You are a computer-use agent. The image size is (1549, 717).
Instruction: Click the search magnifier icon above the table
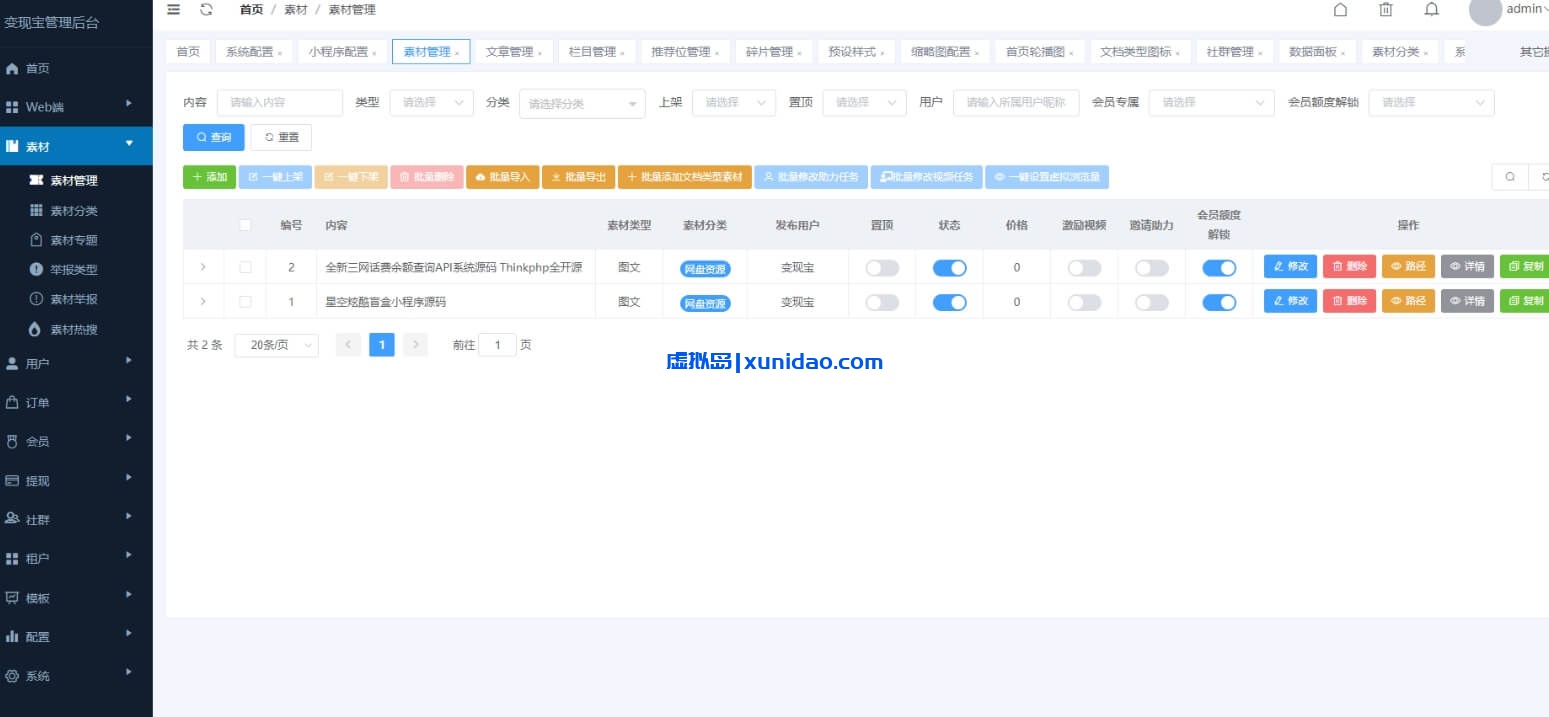click(1510, 176)
